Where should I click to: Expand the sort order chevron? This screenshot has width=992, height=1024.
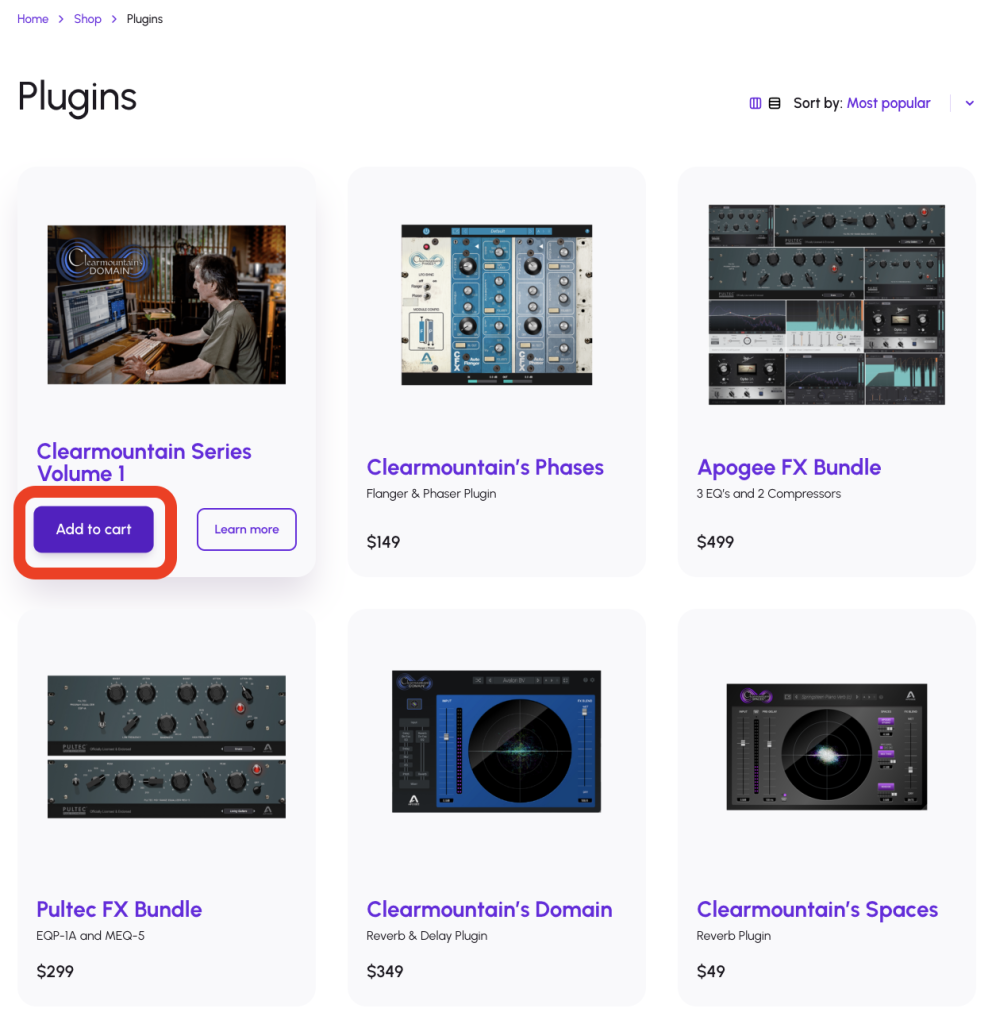969,103
